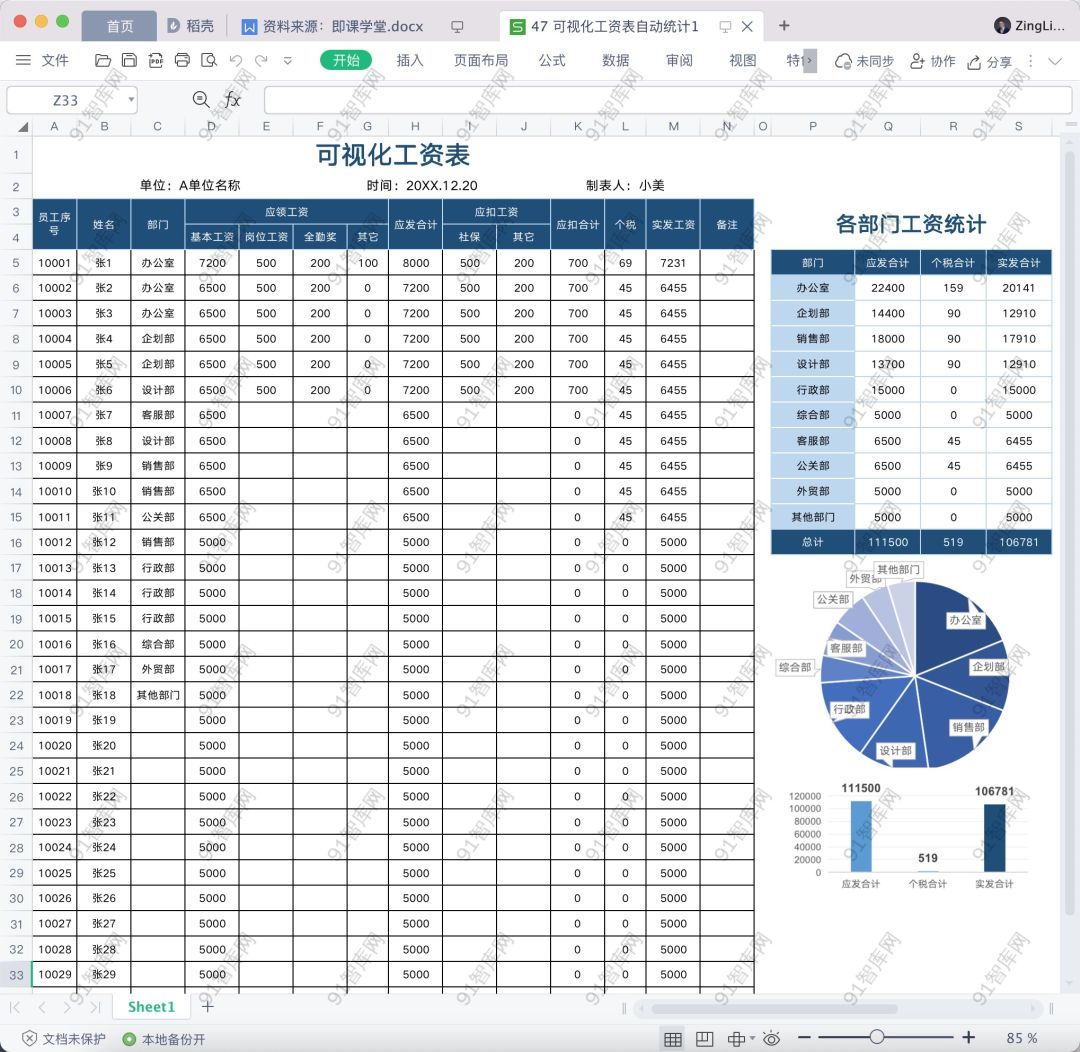Switch to page layout view mode
The width and height of the screenshot is (1080, 1052).
coord(704,1039)
